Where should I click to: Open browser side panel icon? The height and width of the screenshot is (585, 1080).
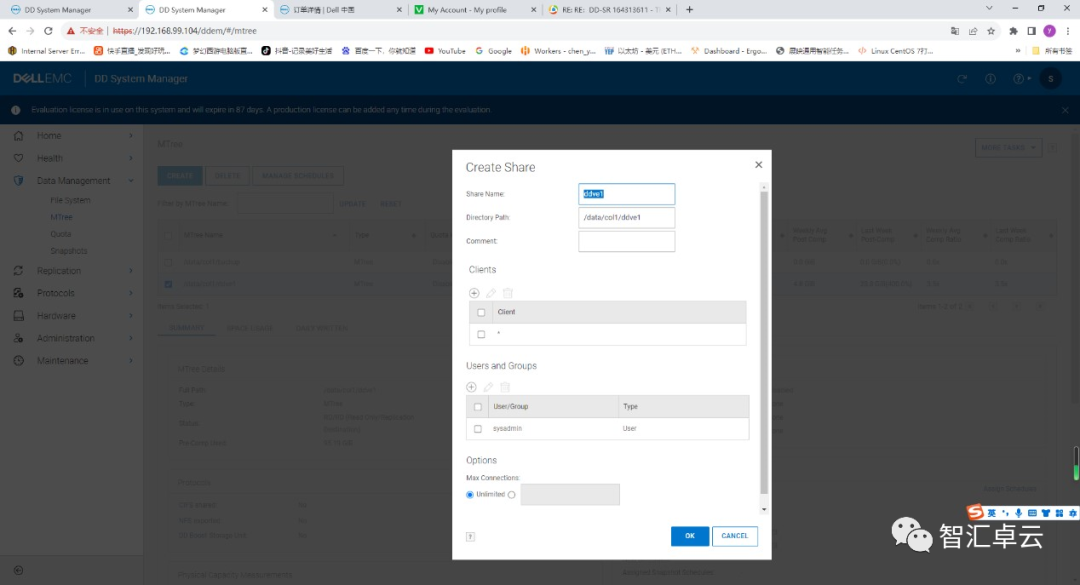(x=1031, y=31)
